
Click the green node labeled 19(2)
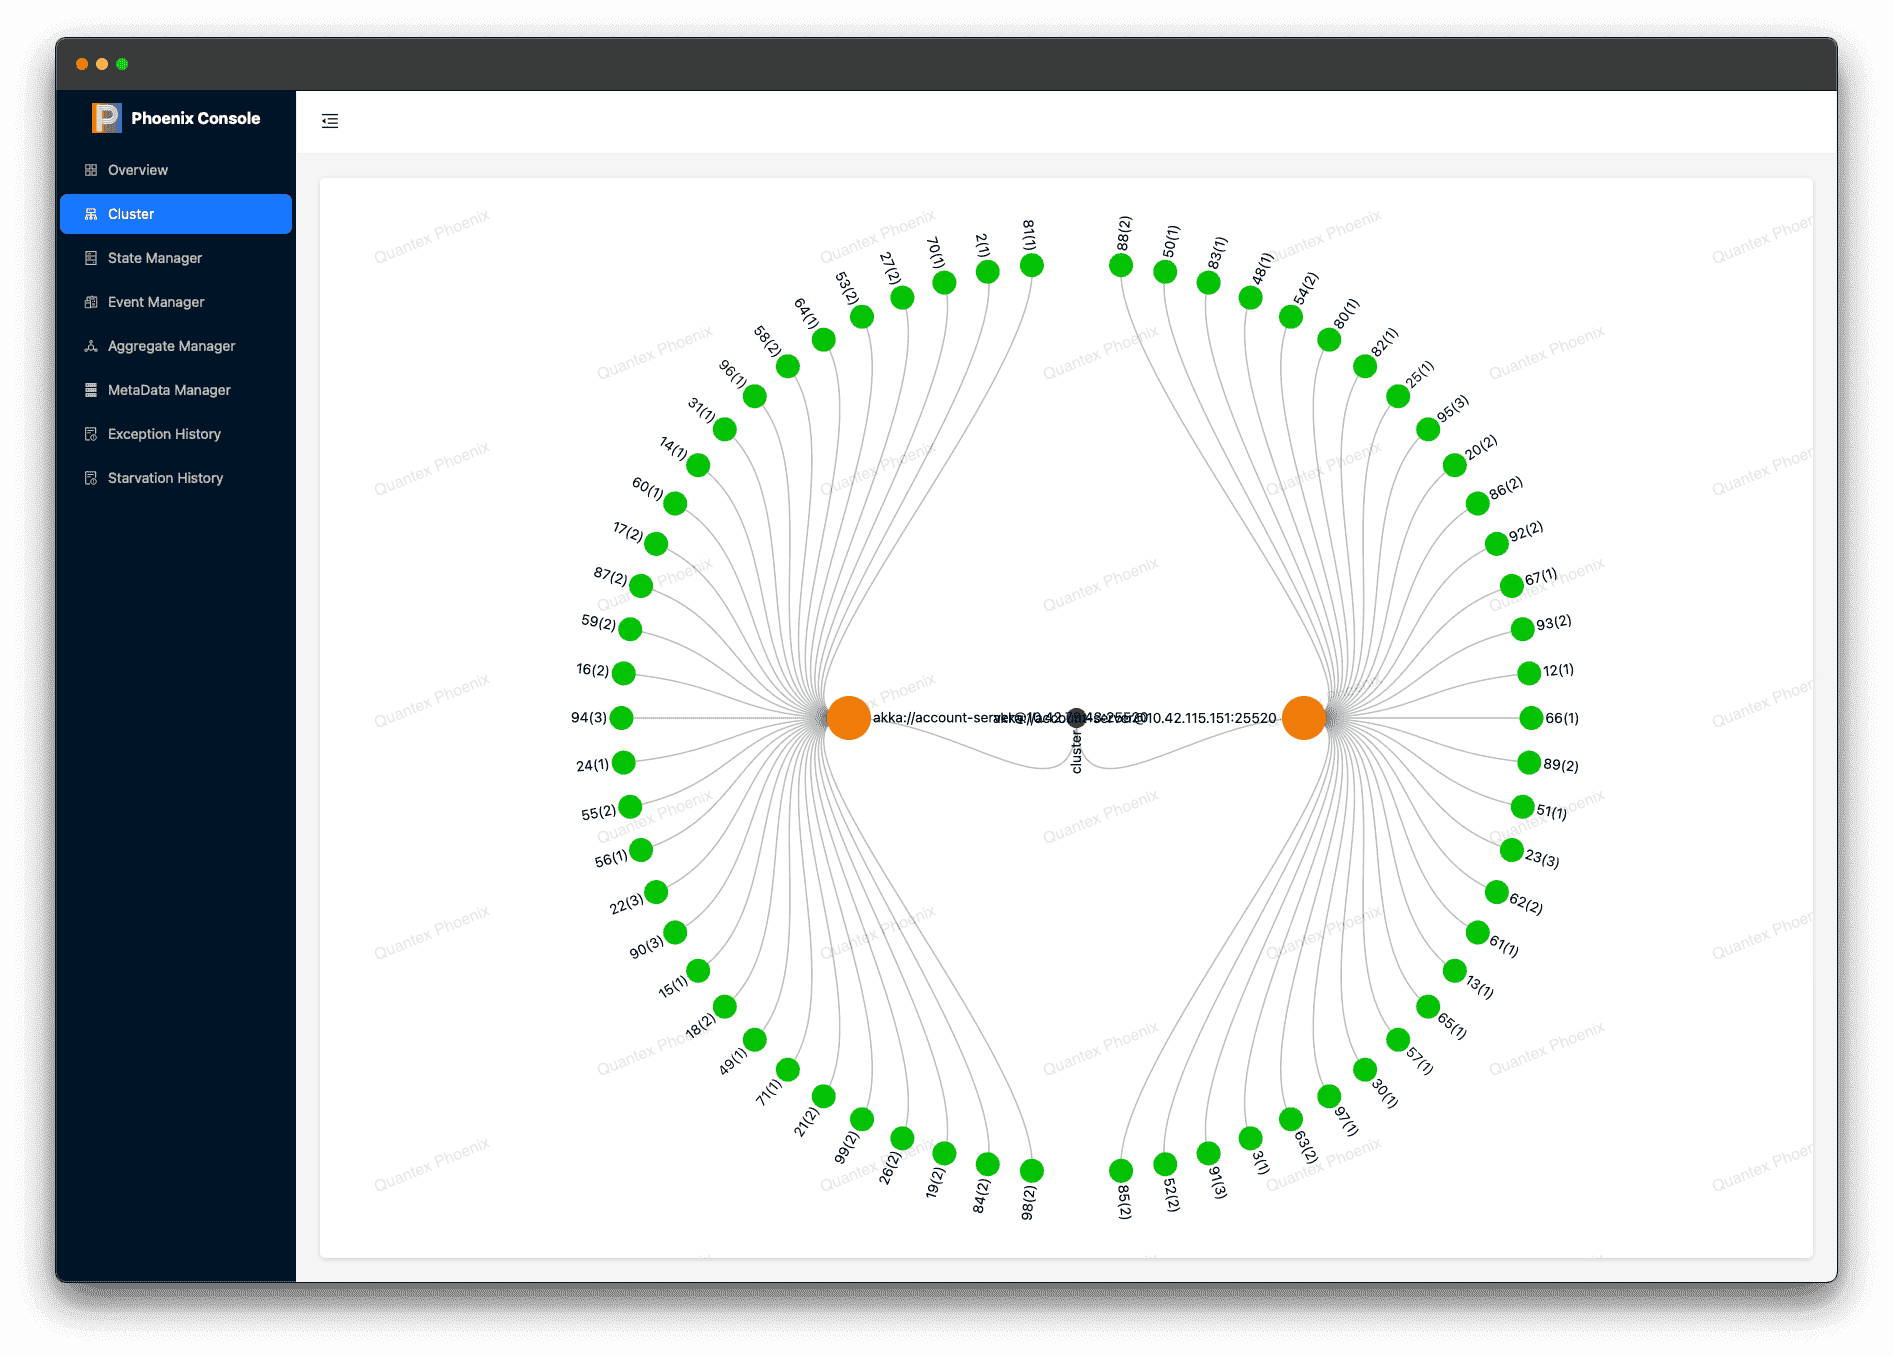click(944, 1153)
